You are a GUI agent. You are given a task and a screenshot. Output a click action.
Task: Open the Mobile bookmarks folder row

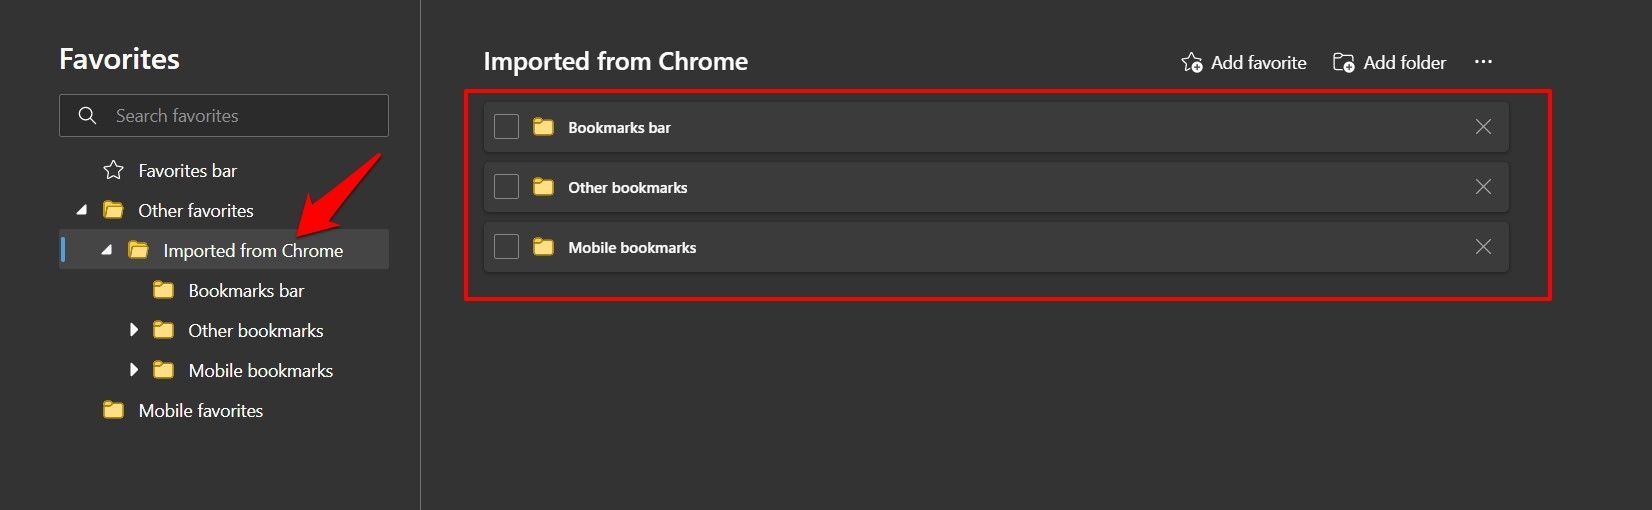pos(632,248)
